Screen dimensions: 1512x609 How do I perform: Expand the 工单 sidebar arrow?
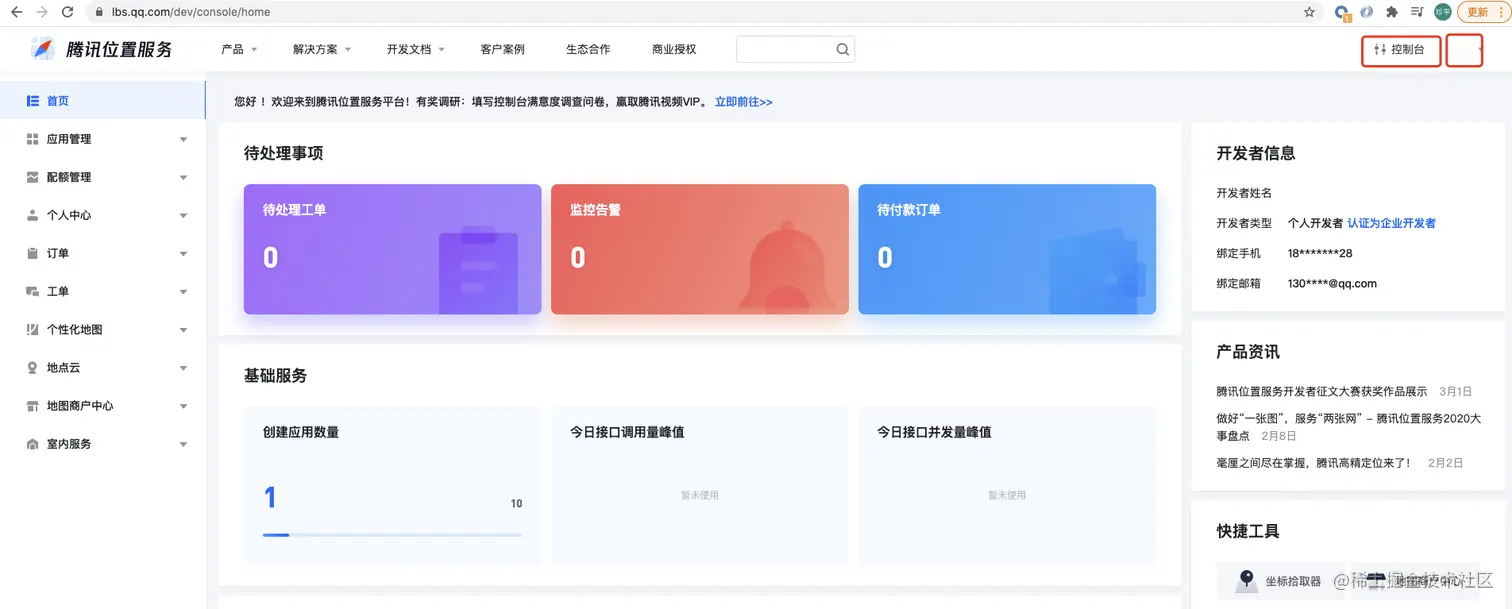(x=183, y=291)
